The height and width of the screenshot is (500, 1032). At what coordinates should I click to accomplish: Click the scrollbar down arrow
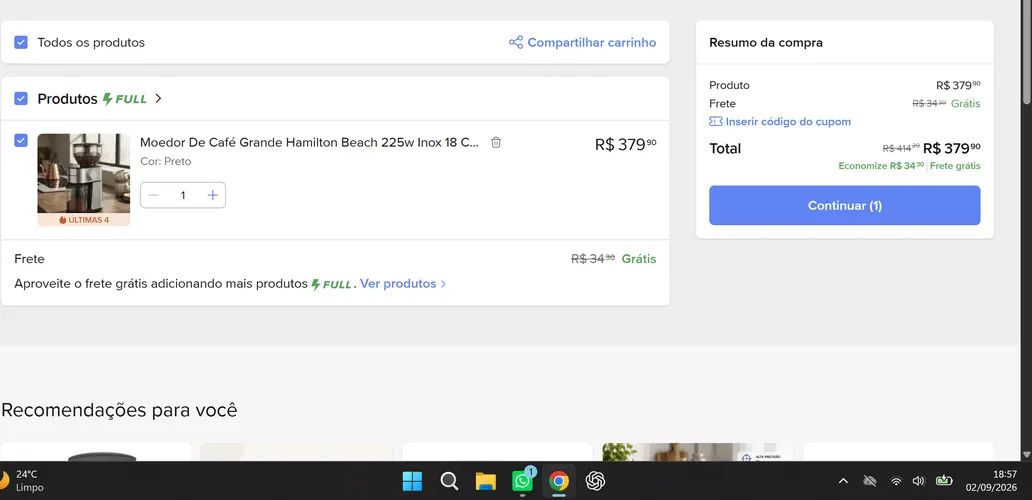coord(1026,455)
